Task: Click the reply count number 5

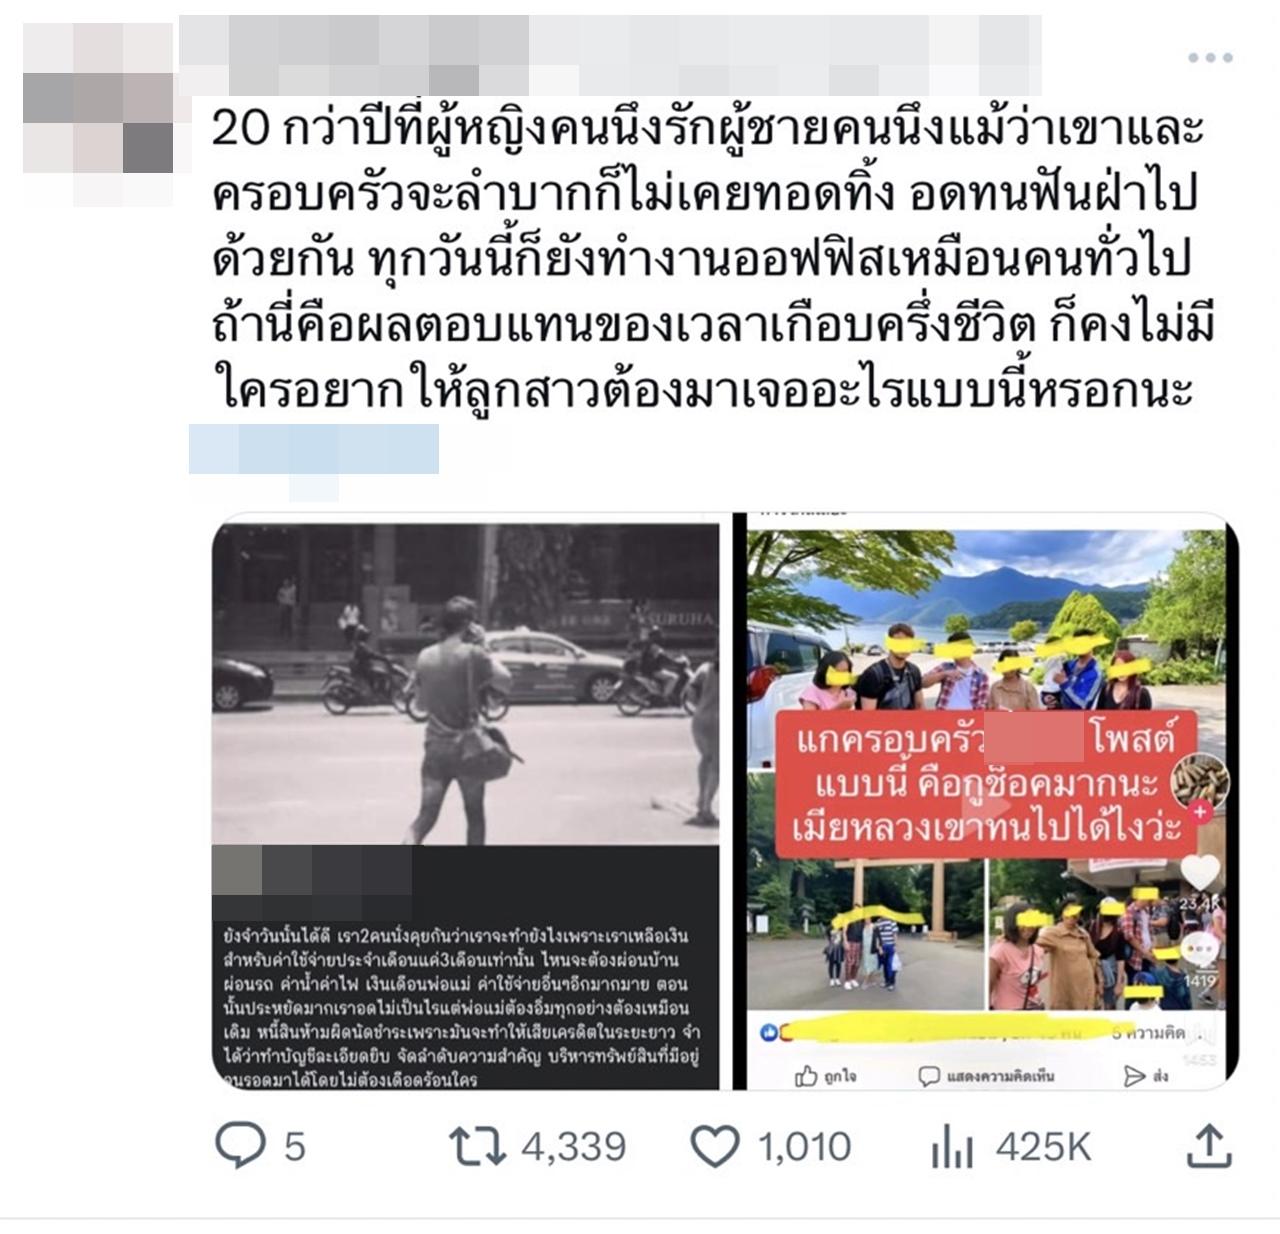Action: (x=294, y=1147)
